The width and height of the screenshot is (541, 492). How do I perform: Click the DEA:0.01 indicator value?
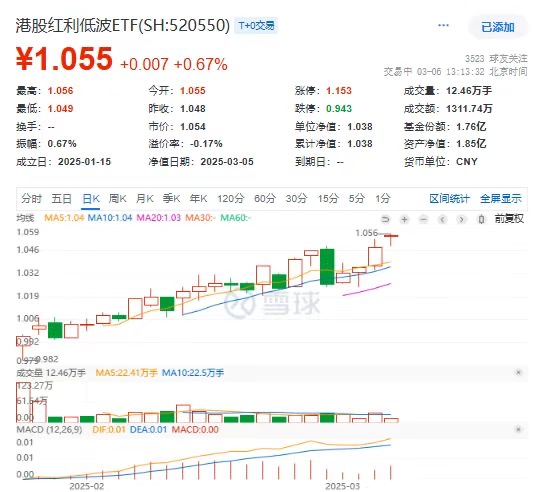(x=148, y=430)
